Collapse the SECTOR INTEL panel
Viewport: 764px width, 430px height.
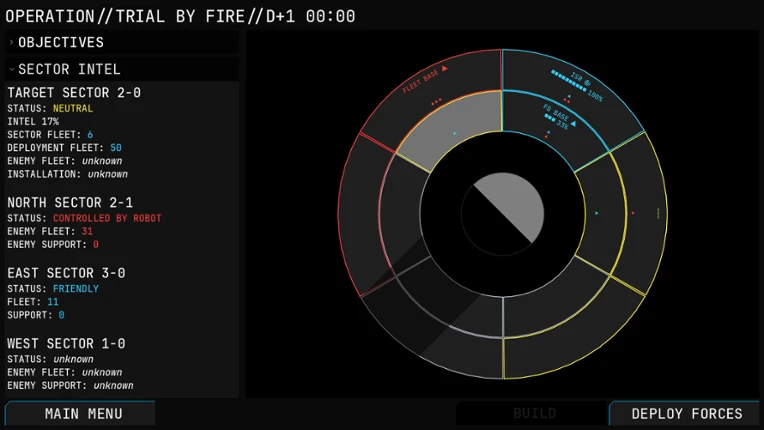coord(122,69)
